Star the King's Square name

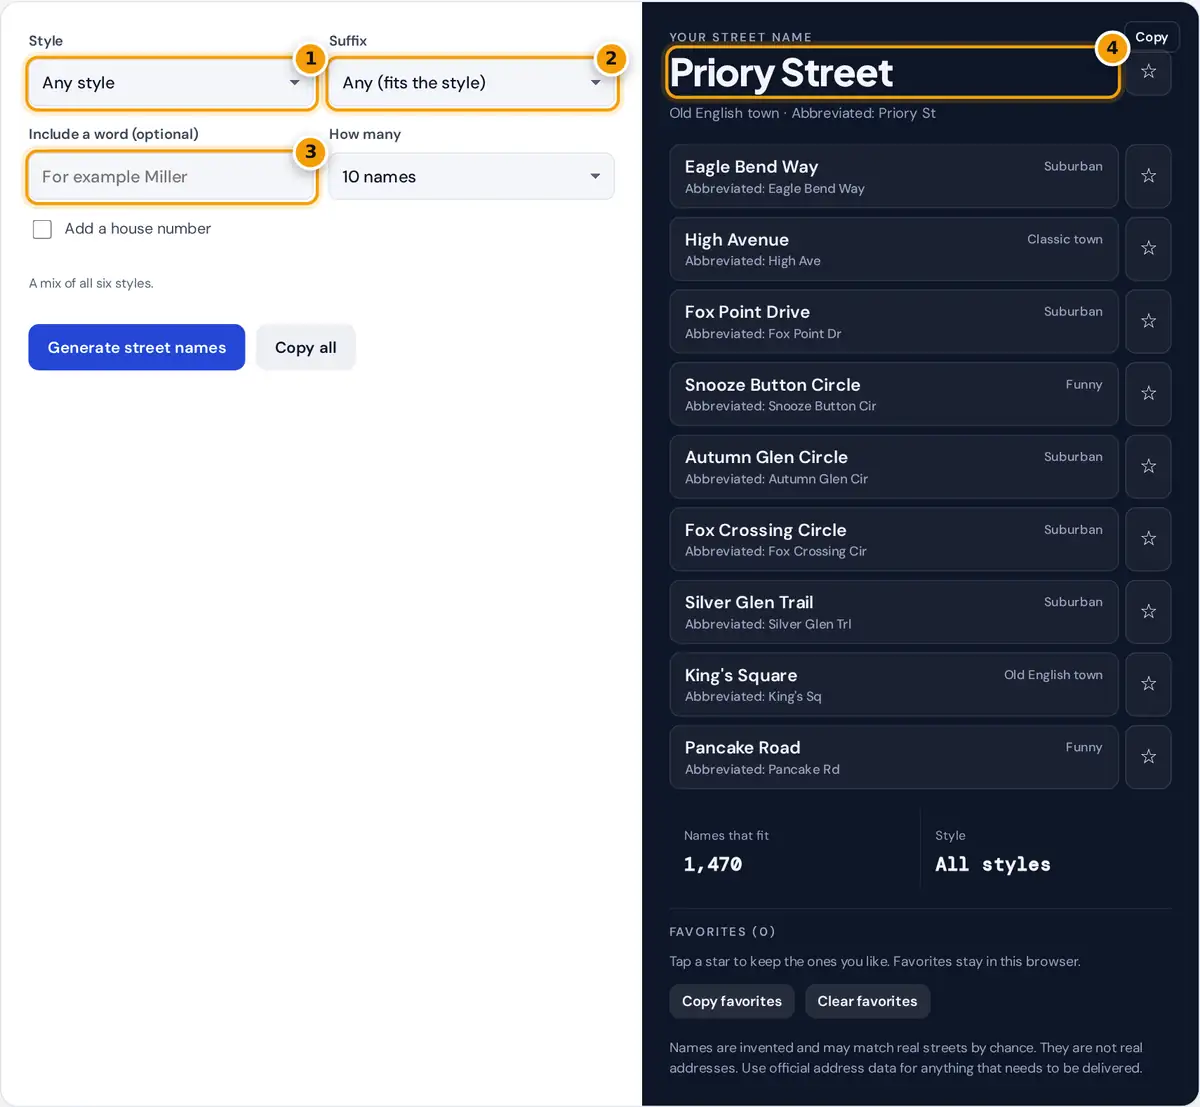[x=1148, y=684]
